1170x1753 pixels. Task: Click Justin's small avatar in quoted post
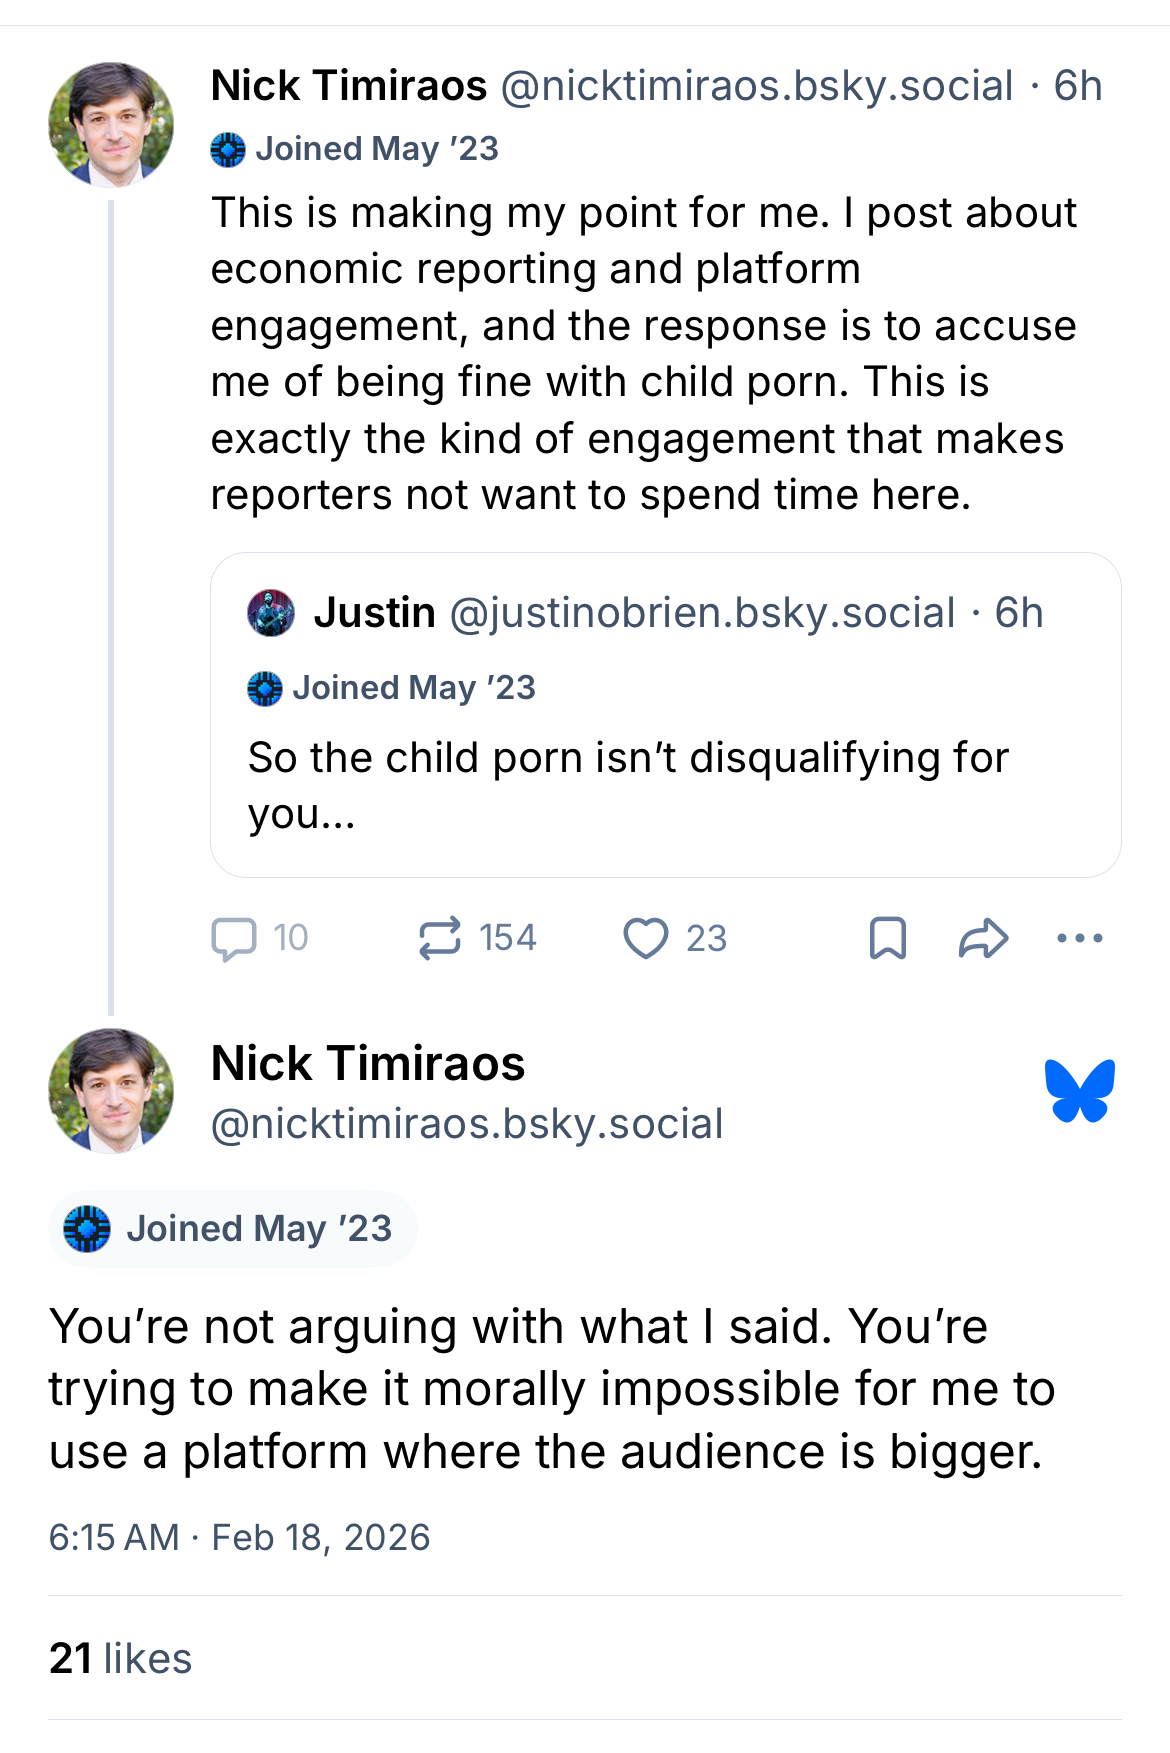(271, 613)
